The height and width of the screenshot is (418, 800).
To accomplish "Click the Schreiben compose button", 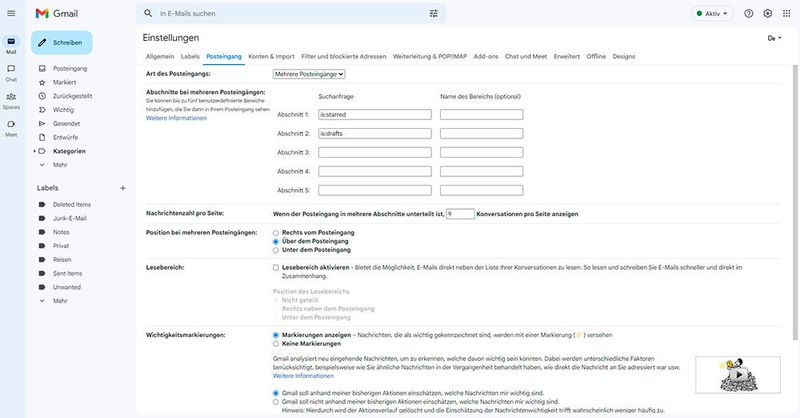I will coord(62,43).
